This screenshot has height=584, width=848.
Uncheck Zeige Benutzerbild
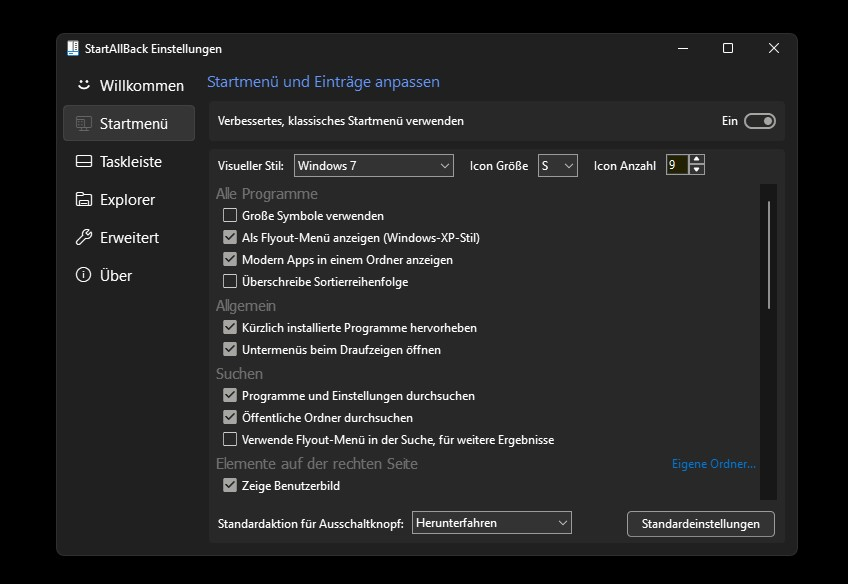tap(230, 485)
